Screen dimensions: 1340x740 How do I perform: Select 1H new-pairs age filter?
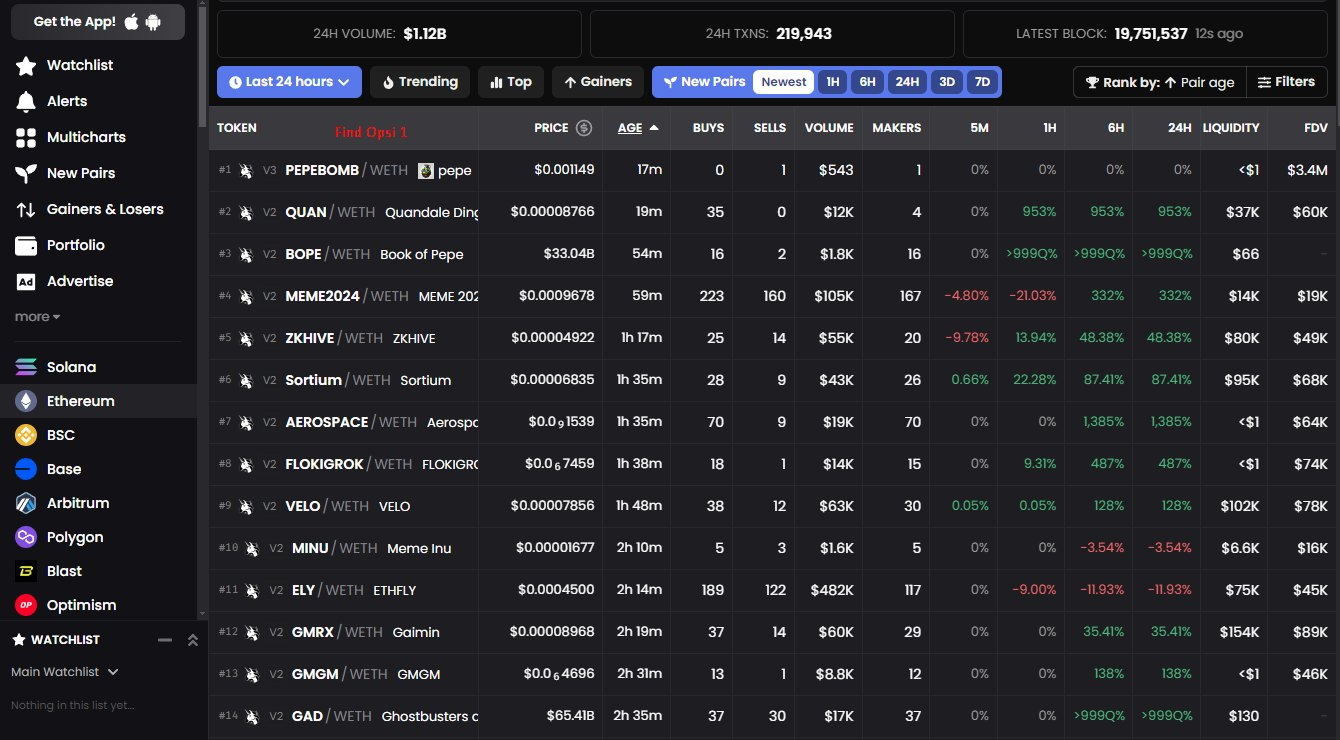832,82
